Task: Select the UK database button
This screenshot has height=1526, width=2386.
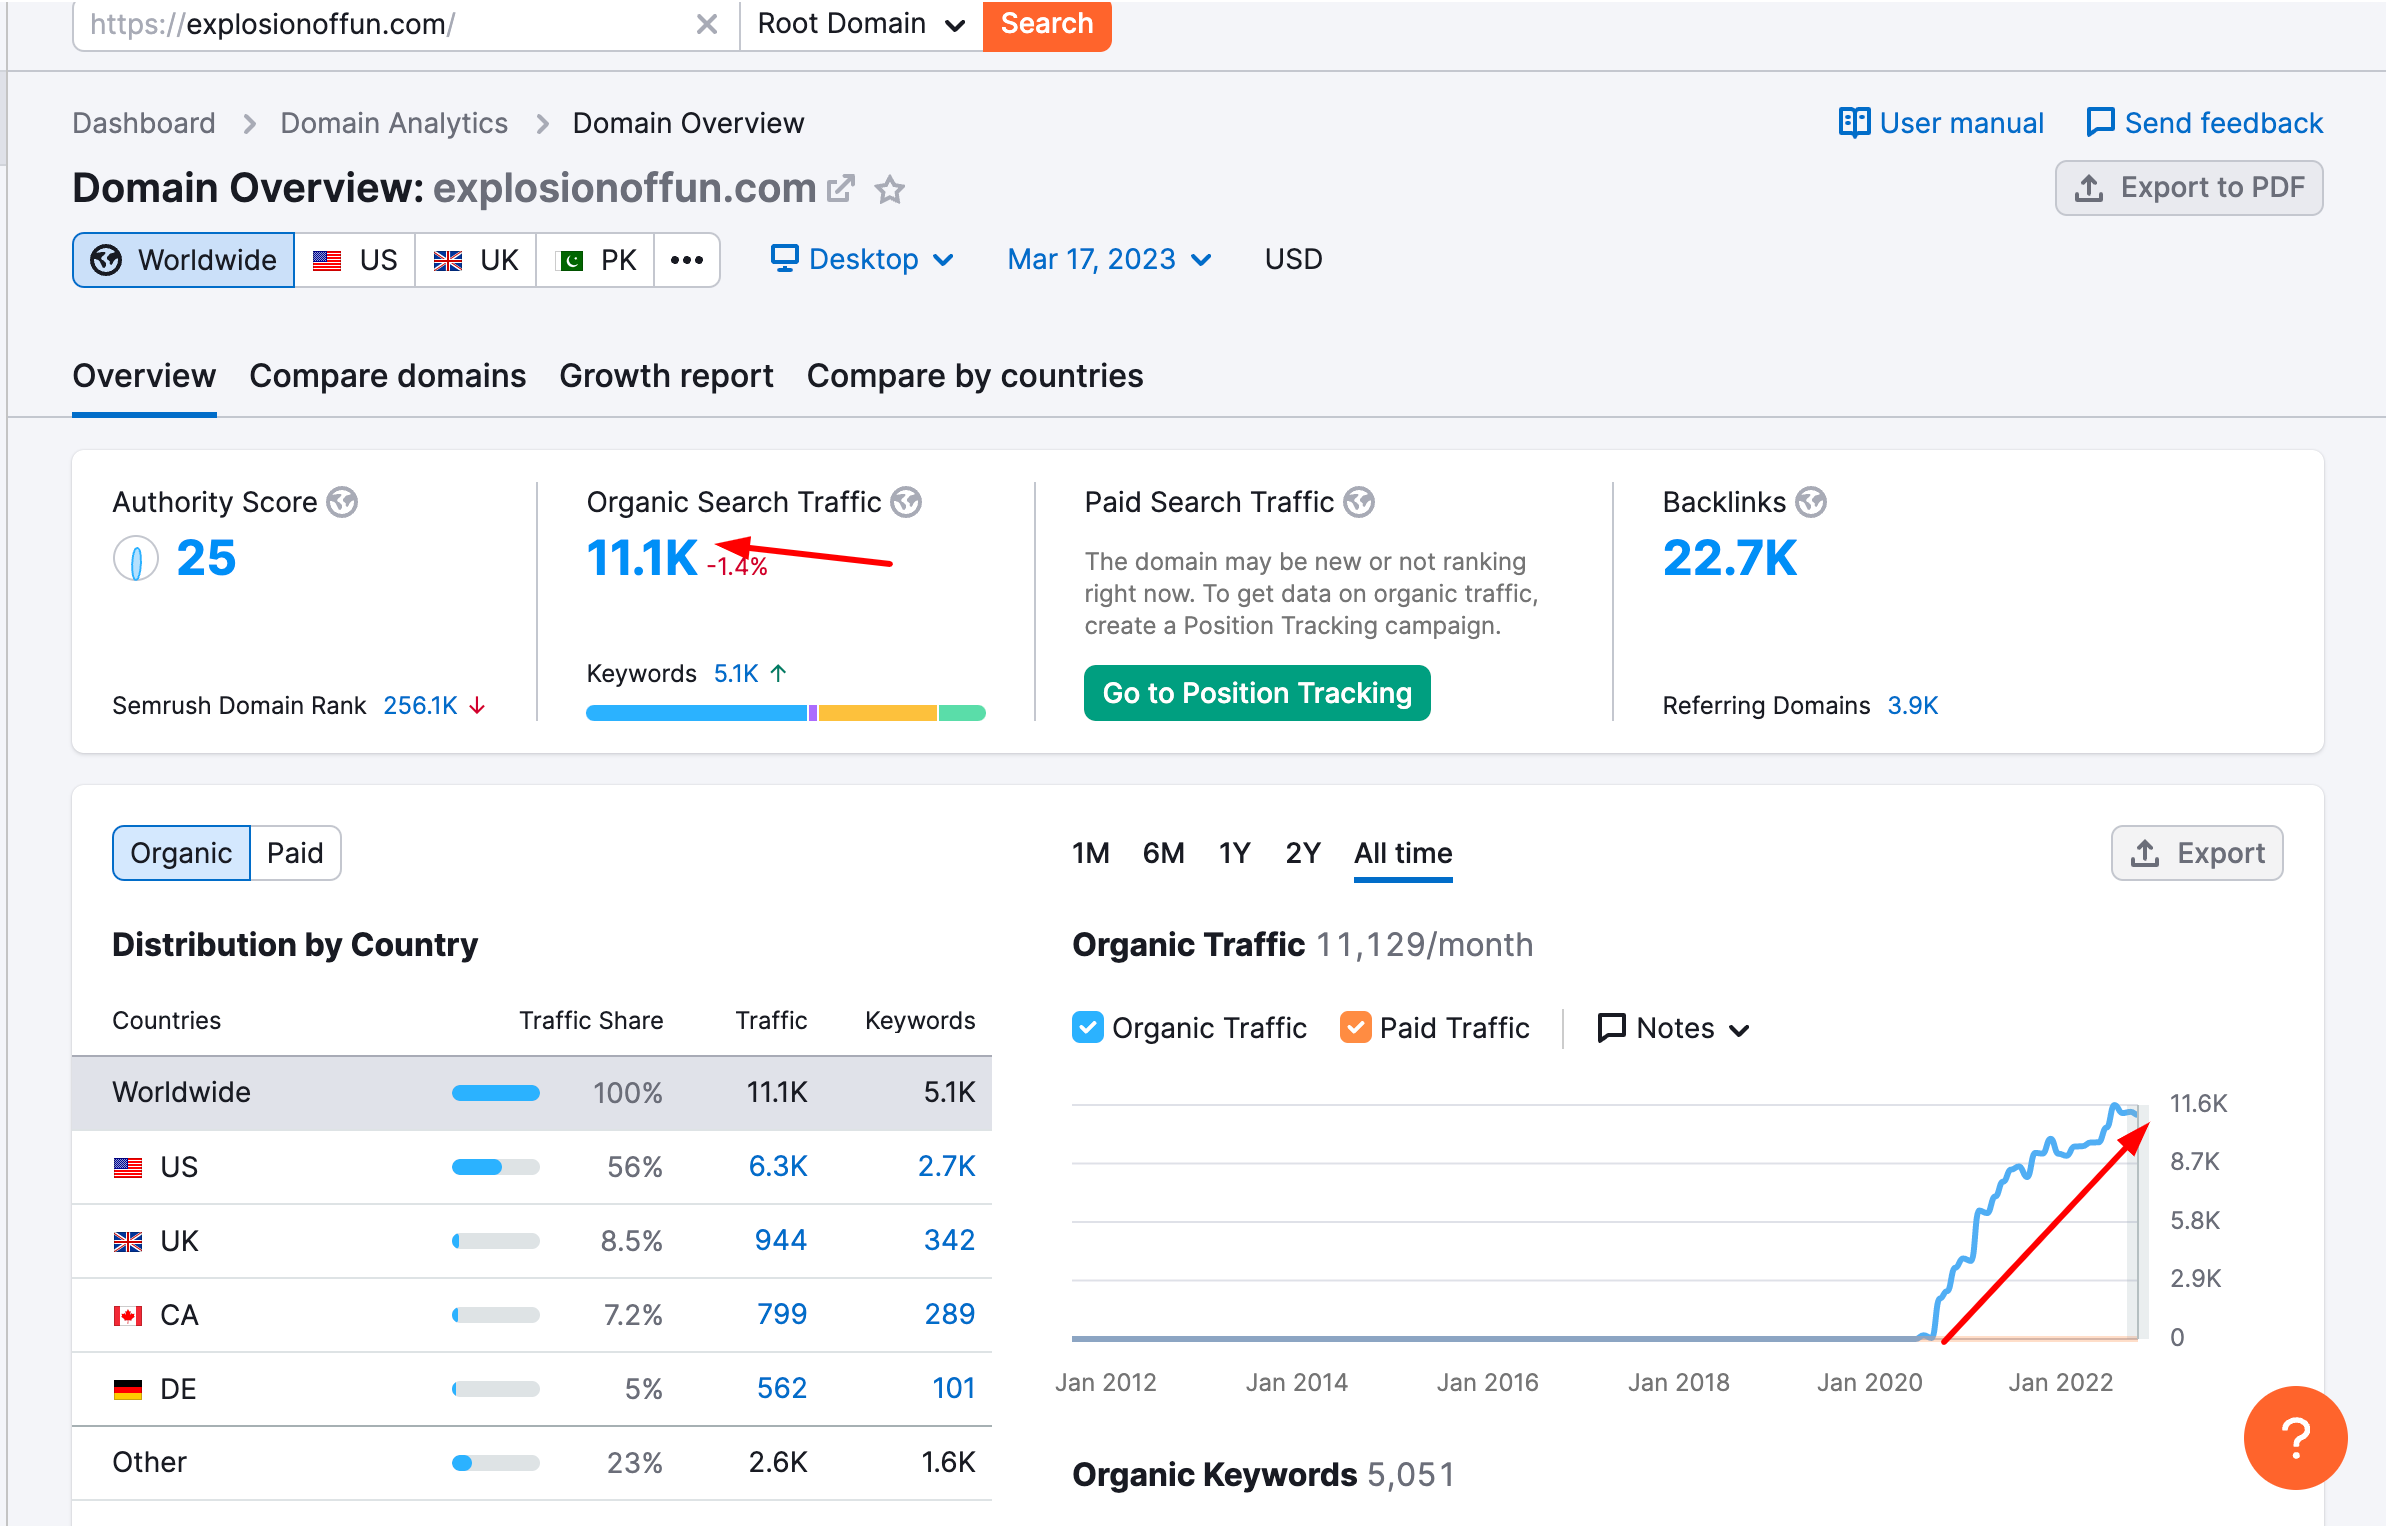Action: point(475,260)
